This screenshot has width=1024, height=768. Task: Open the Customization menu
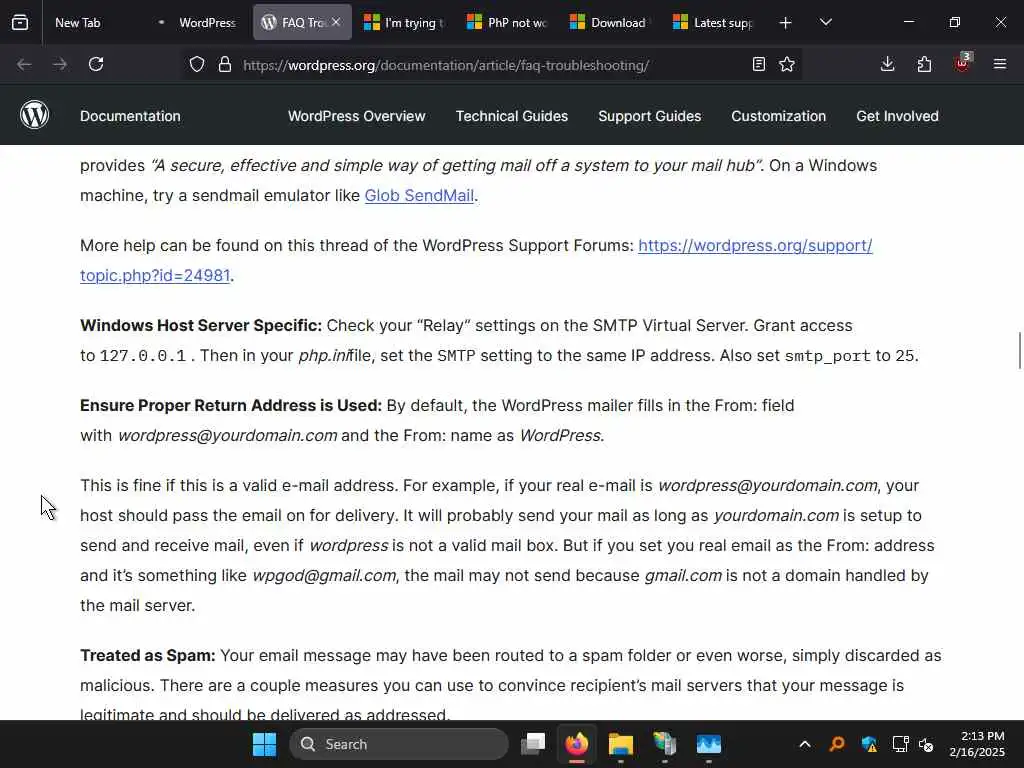point(778,116)
